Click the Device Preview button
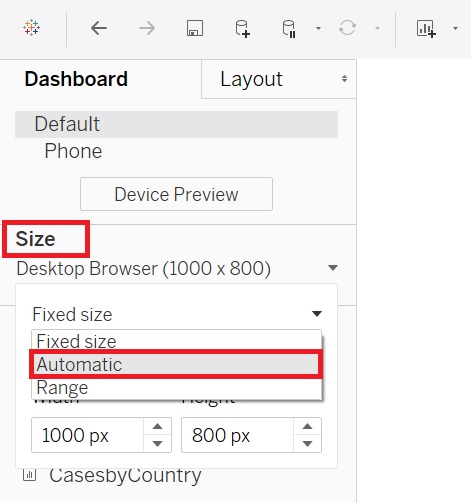The width and height of the screenshot is (471, 503). tap(176, 194)
